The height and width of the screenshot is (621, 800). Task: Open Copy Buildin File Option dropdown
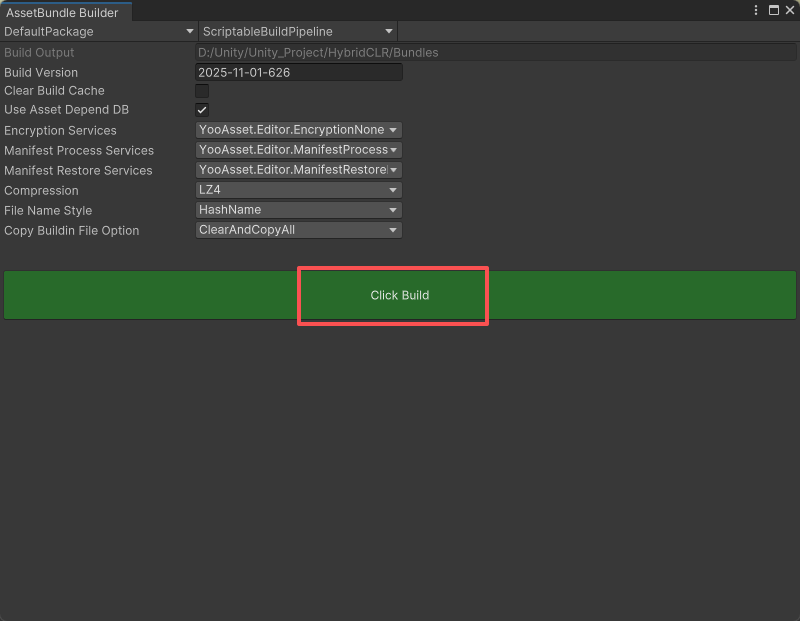[299, 230]
